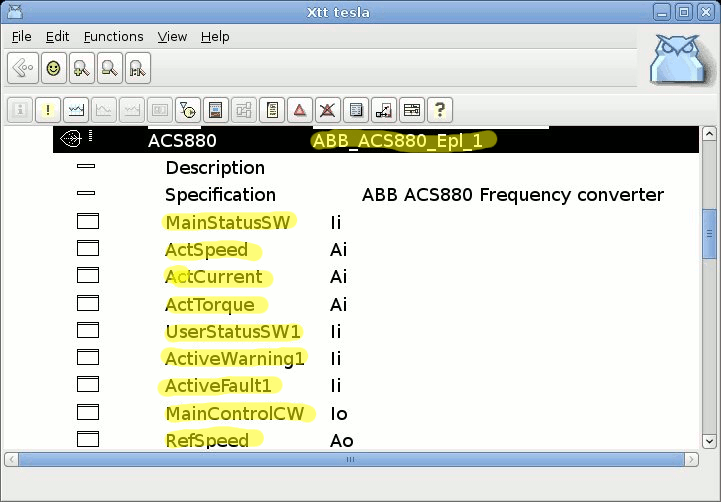Click the yellow exclamation mark icon
Screen dimensions: 721x502
click(48, 110)
